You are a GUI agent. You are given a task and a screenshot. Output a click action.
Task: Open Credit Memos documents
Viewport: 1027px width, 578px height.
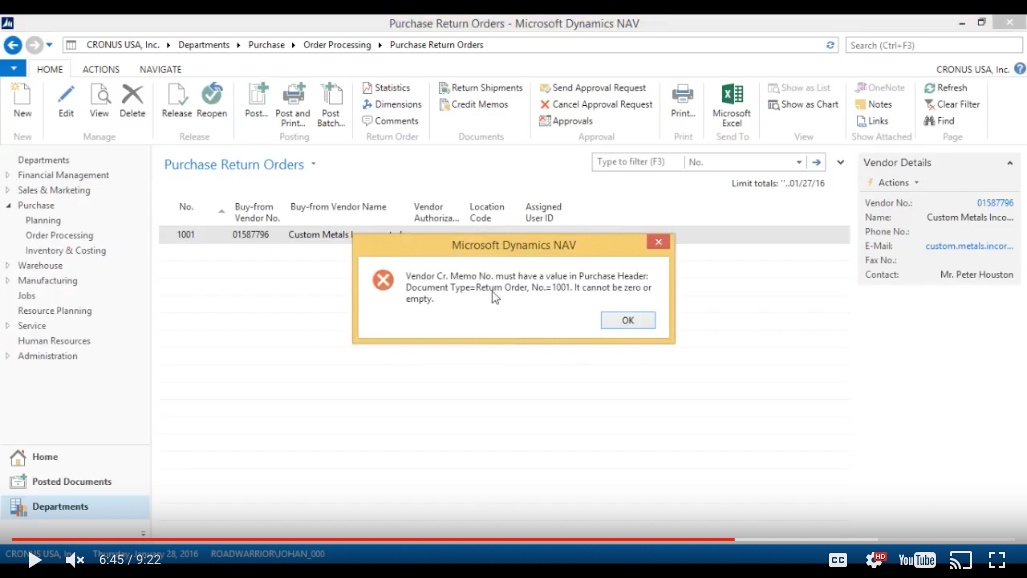click(474, 104)
